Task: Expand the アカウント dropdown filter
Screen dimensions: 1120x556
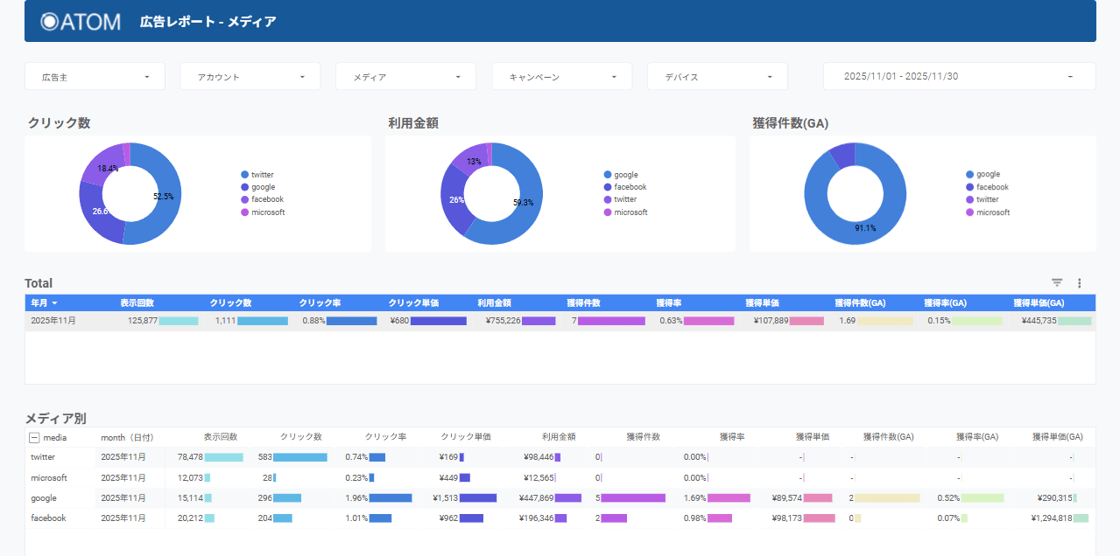Action: pyautogui.click(x=250, y=77)
